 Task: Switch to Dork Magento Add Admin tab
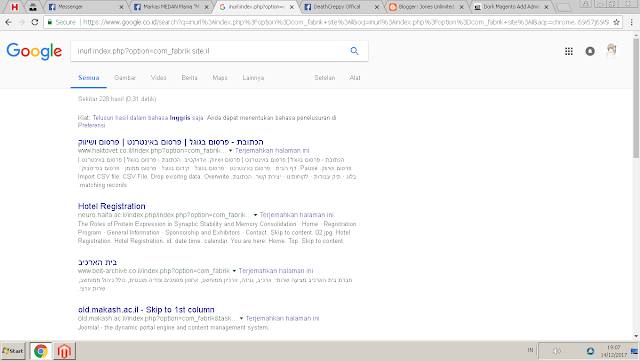pos(511,7)
